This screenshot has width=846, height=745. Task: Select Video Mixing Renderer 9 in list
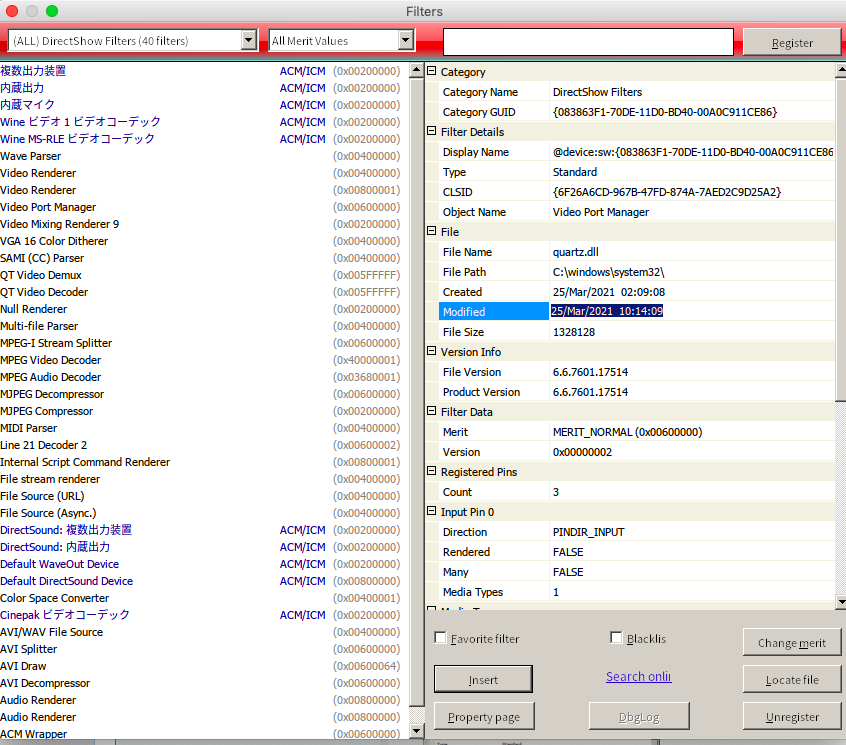pos(60,224)
